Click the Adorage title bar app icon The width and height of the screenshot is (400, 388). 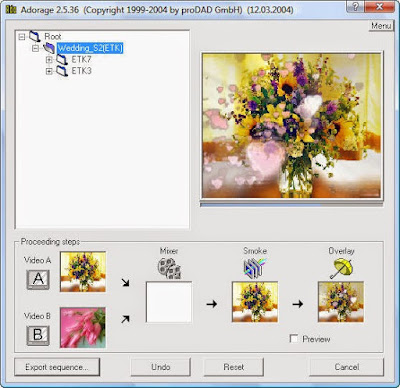[x=10, y=9]
